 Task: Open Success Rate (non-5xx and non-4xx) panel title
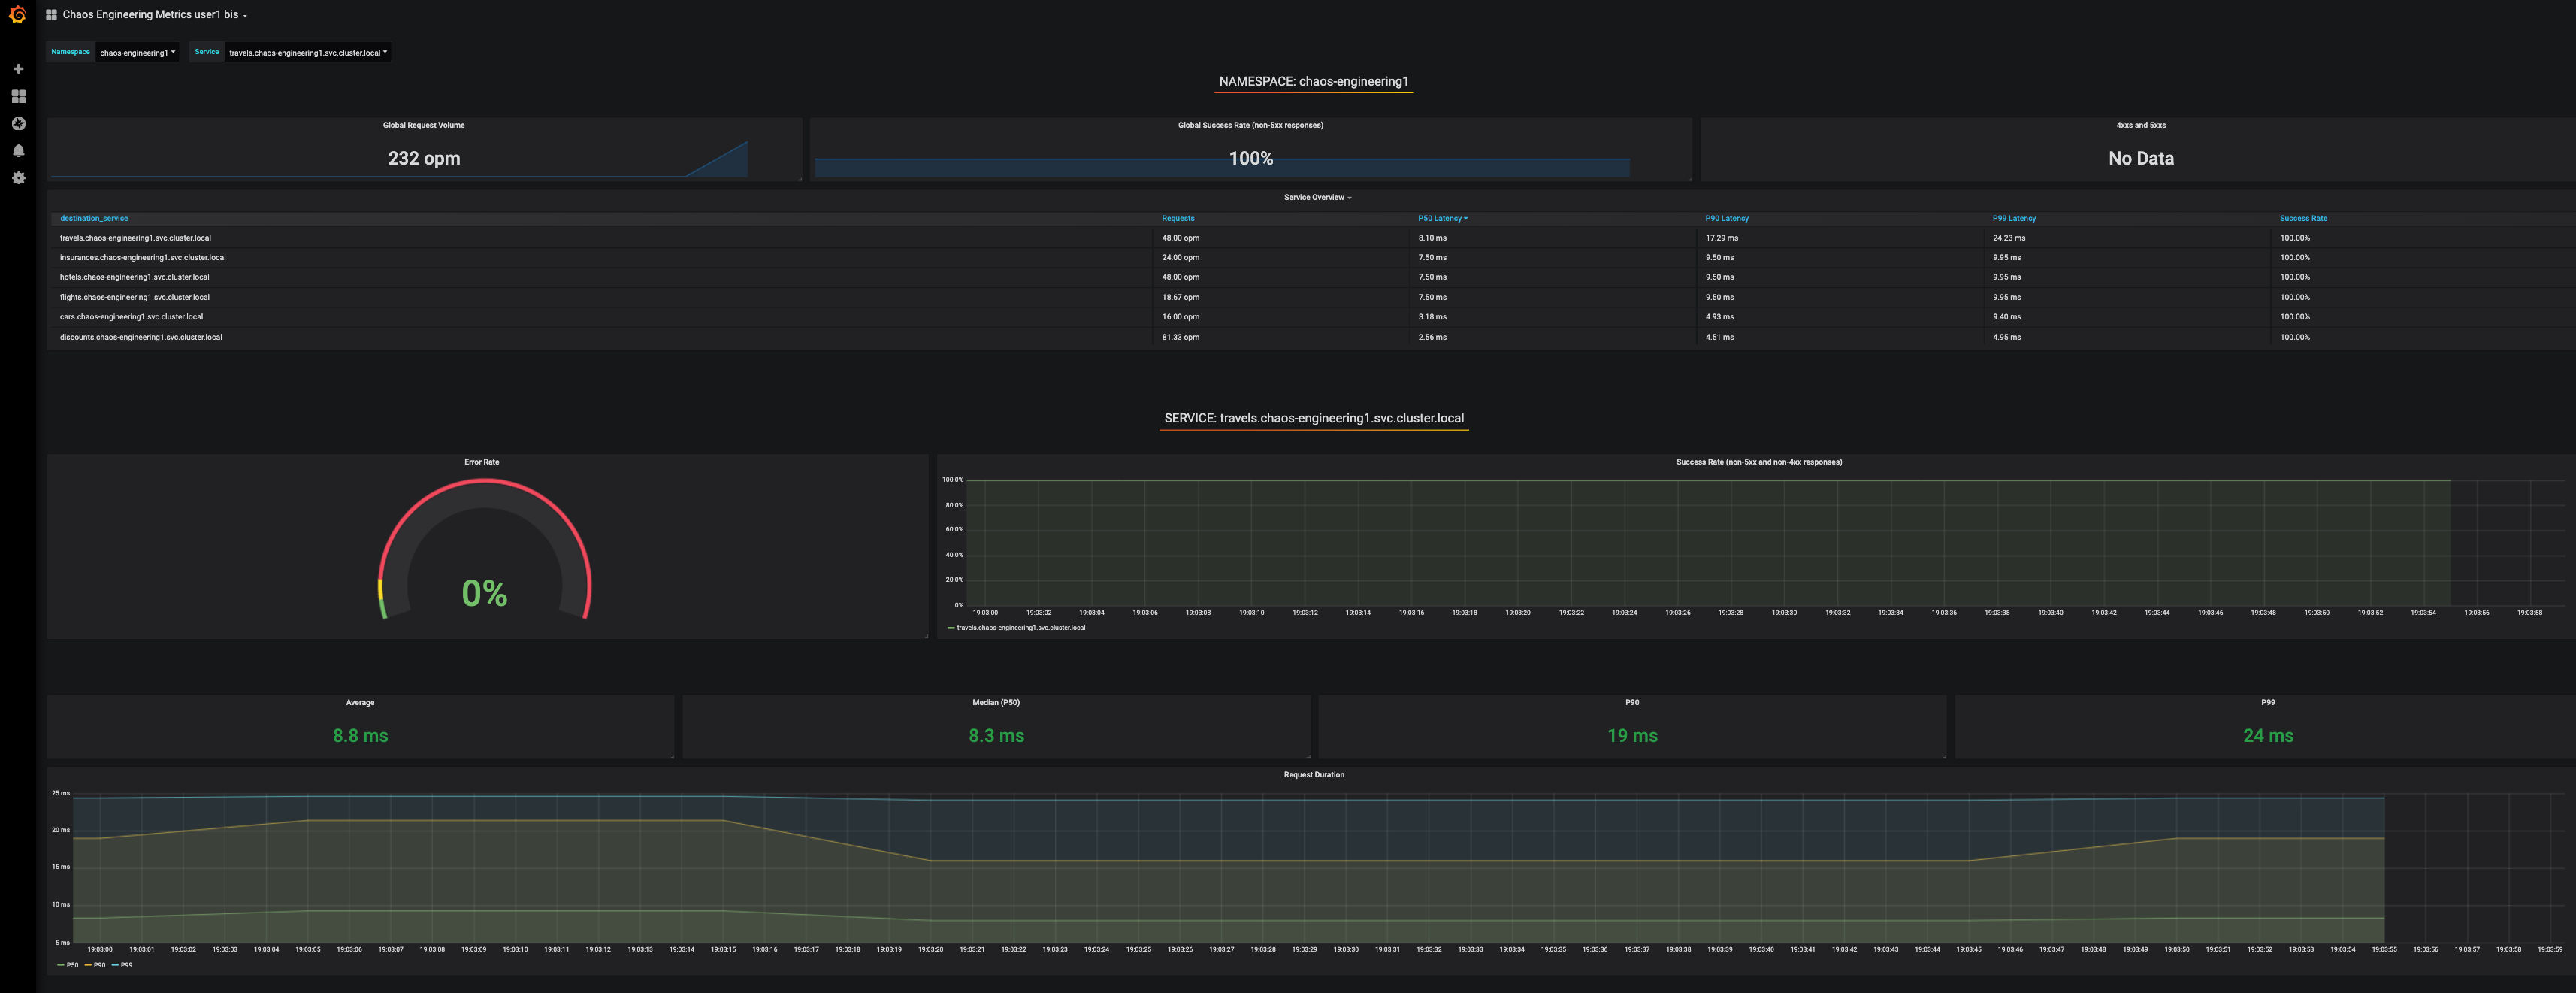pos(1758,462)
